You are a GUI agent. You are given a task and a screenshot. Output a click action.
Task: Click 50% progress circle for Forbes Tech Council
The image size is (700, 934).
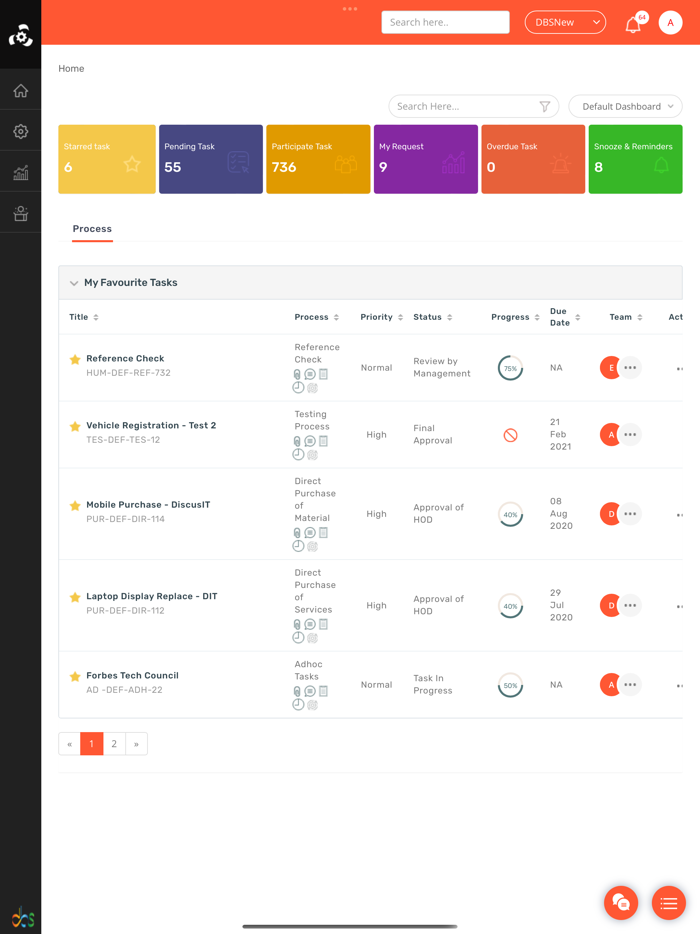pyautogui.click(x=511, y=685)
